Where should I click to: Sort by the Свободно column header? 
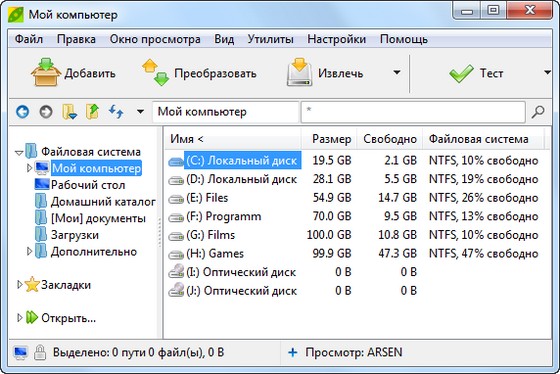pos(390,139)
